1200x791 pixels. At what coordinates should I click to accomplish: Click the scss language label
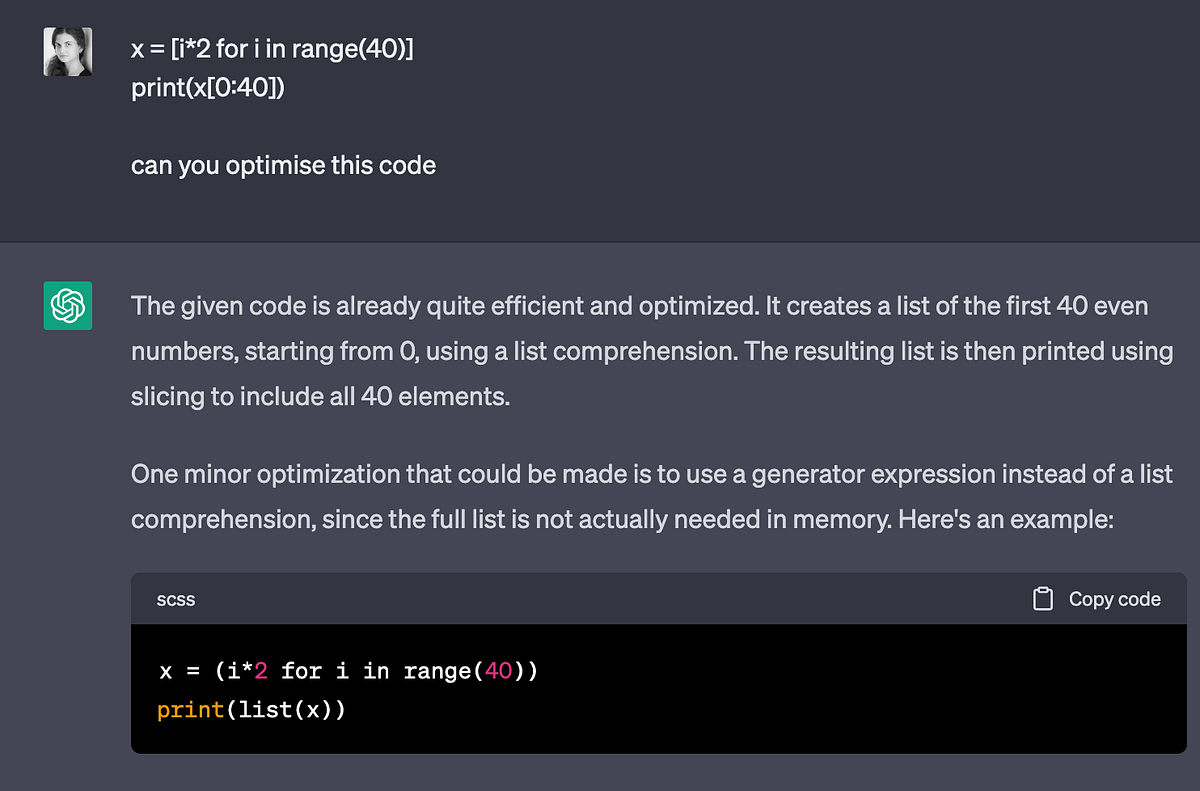click(x=176, y=598)
